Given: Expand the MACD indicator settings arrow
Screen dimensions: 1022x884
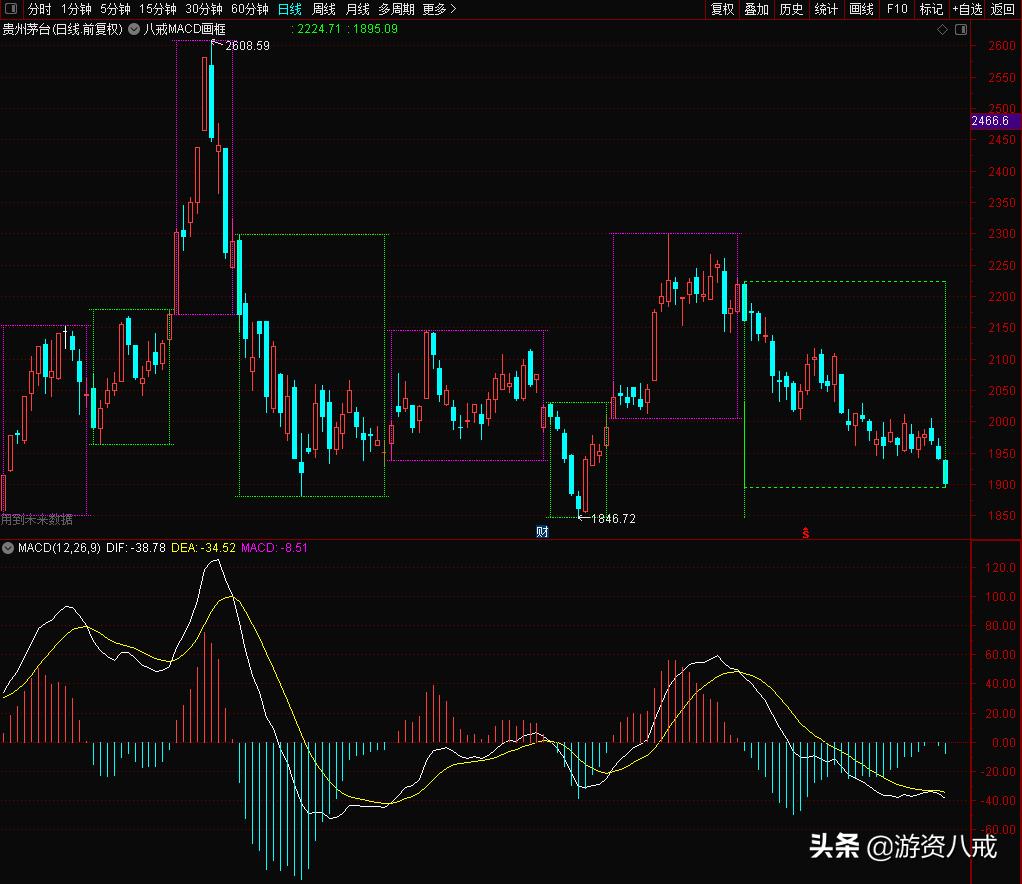Looking at the screenshot, I should coord(8,548).
